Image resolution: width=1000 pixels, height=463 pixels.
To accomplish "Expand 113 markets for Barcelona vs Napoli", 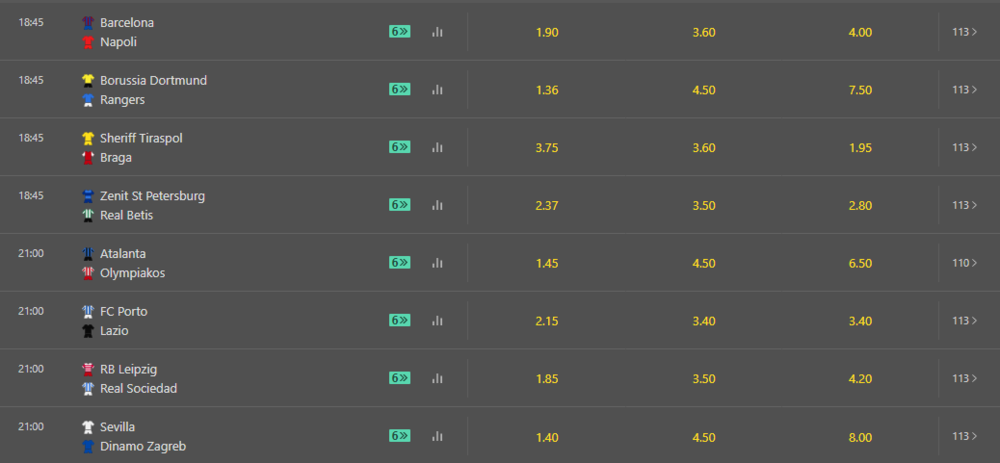I will (965, 32).
